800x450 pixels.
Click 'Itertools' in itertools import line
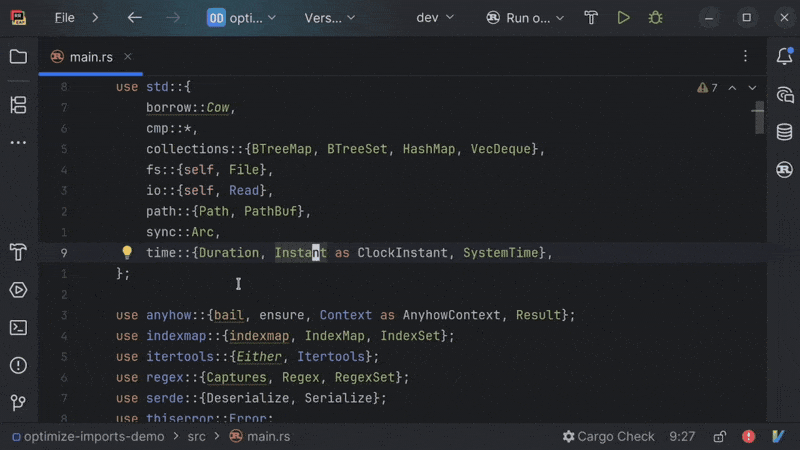point(331,357)
